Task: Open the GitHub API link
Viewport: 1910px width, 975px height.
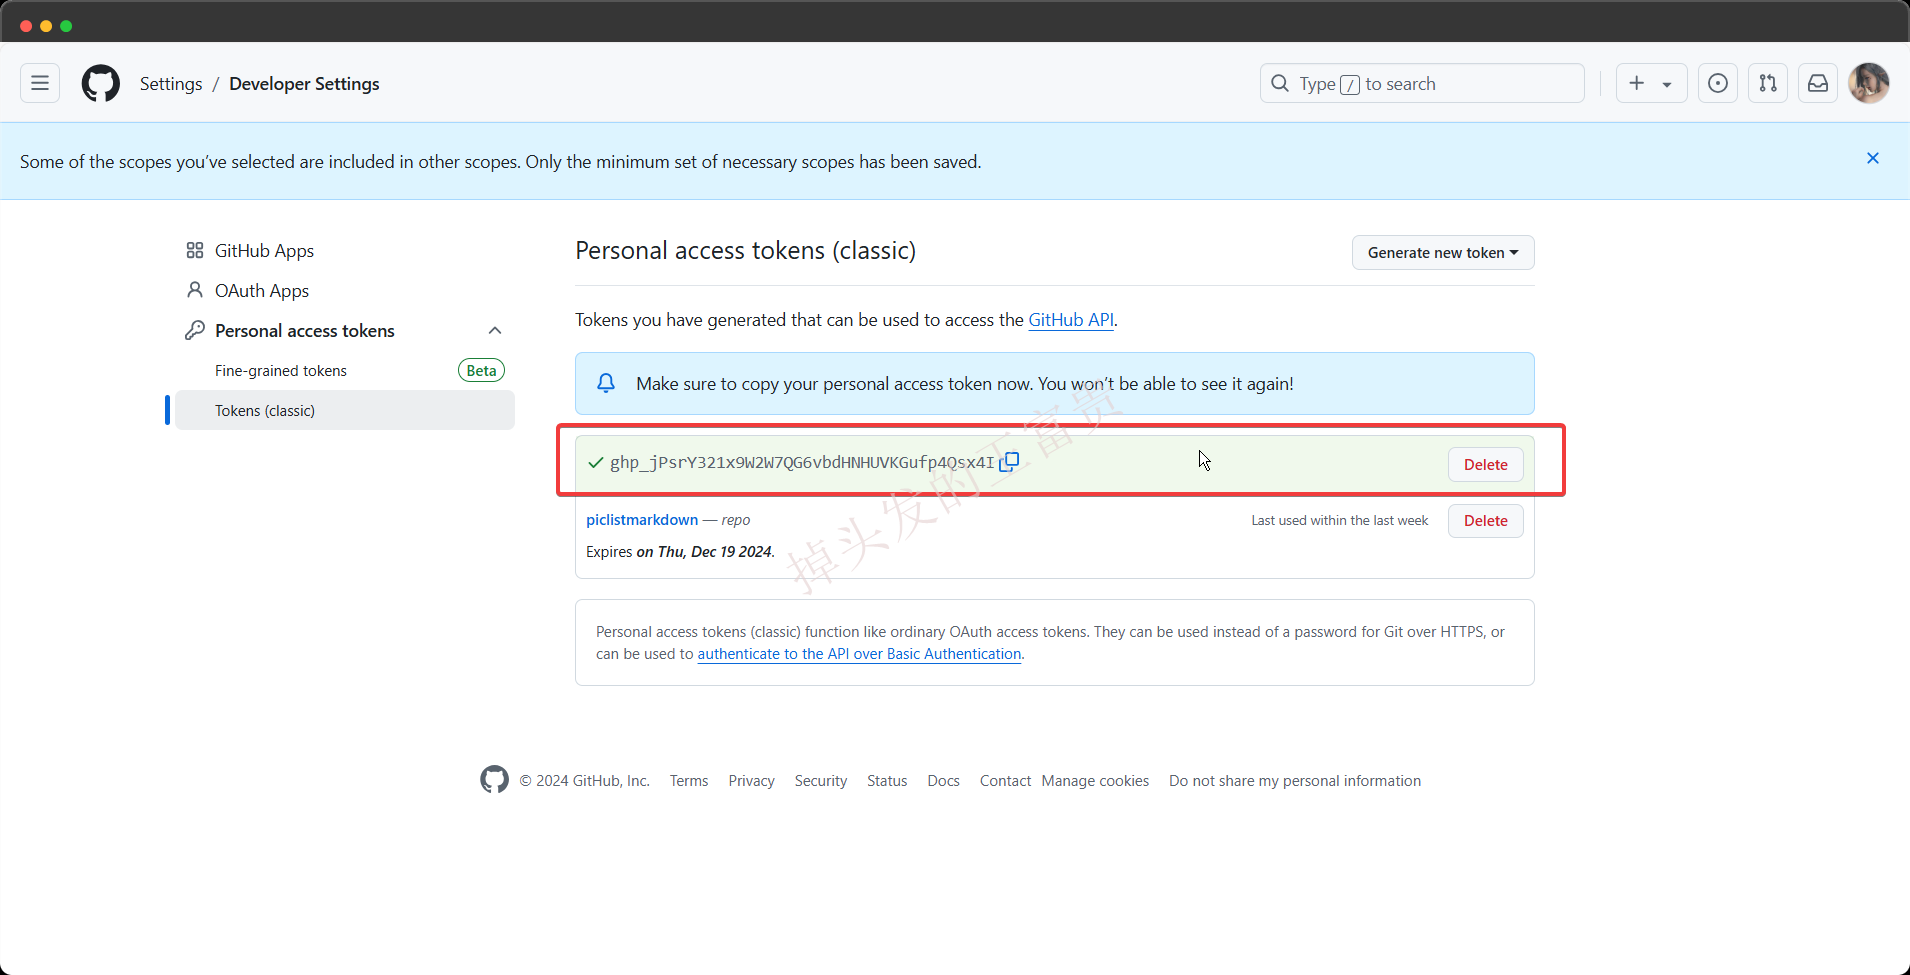Action: click(1071, 320)
